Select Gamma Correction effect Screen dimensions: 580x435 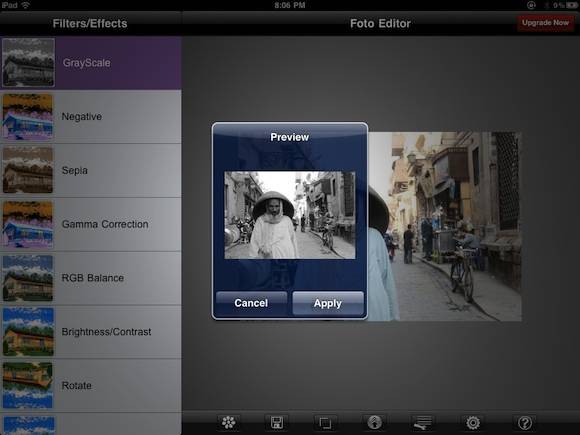point(91,224)
